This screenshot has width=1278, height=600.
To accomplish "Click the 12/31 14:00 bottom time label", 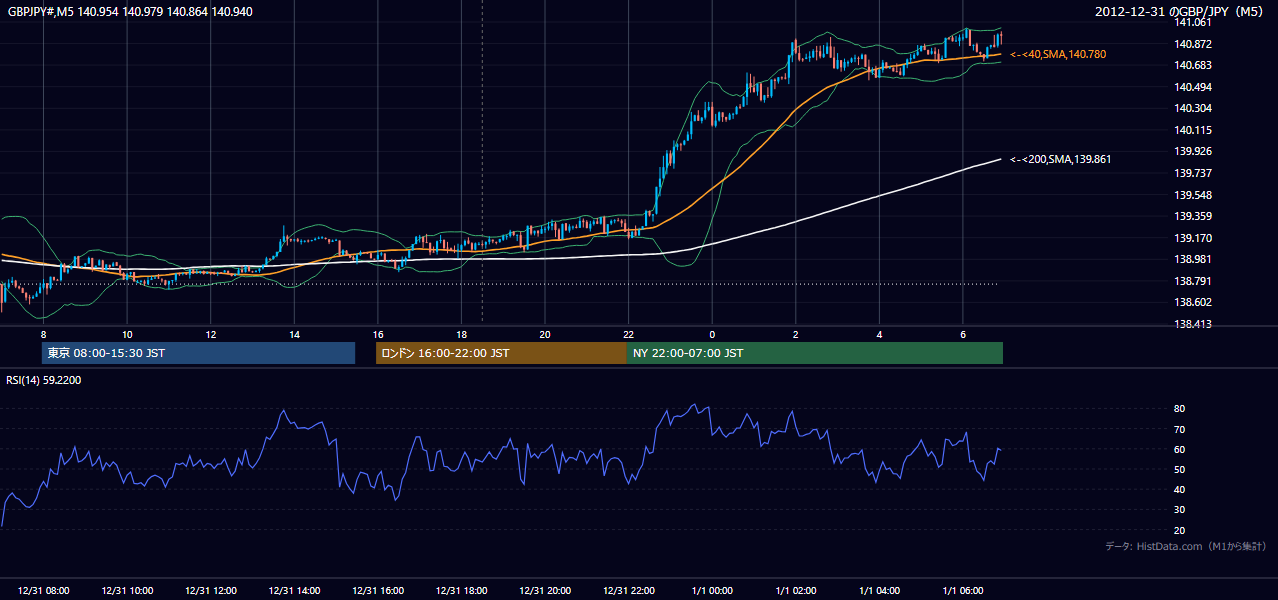I will click(x=294, y=591).
